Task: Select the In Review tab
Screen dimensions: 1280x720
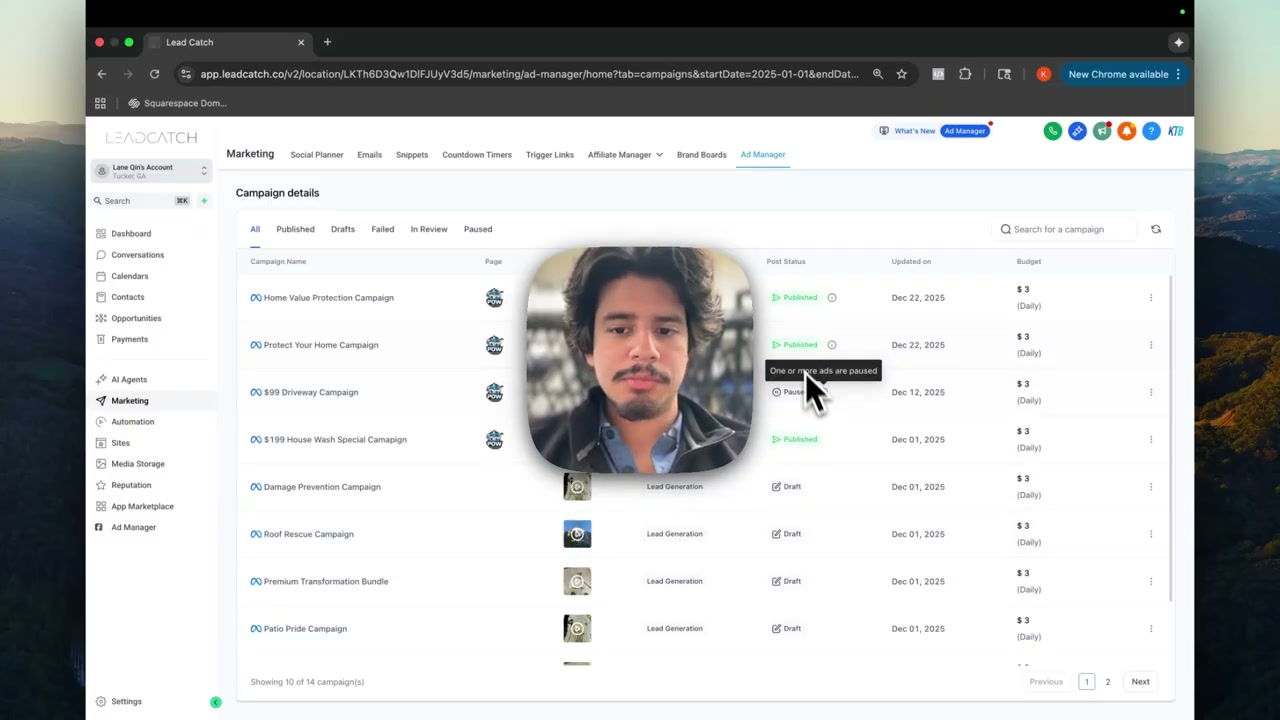Action: tap(429, 229)
